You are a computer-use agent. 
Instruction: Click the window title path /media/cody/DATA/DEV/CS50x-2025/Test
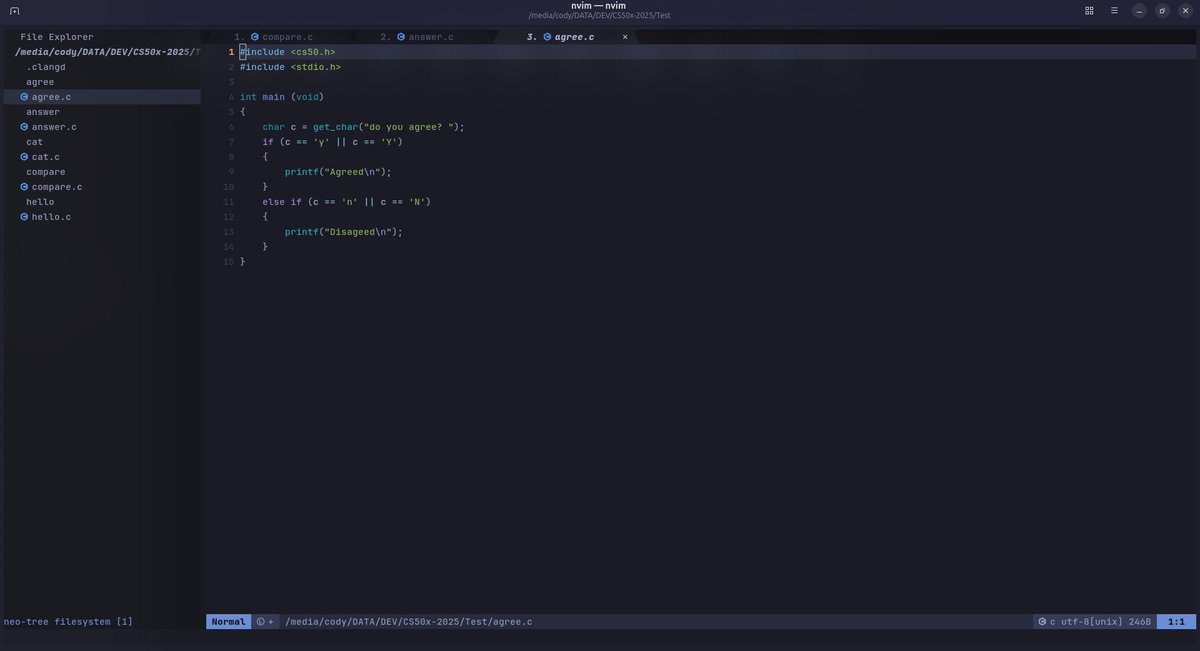pos(599,16)
